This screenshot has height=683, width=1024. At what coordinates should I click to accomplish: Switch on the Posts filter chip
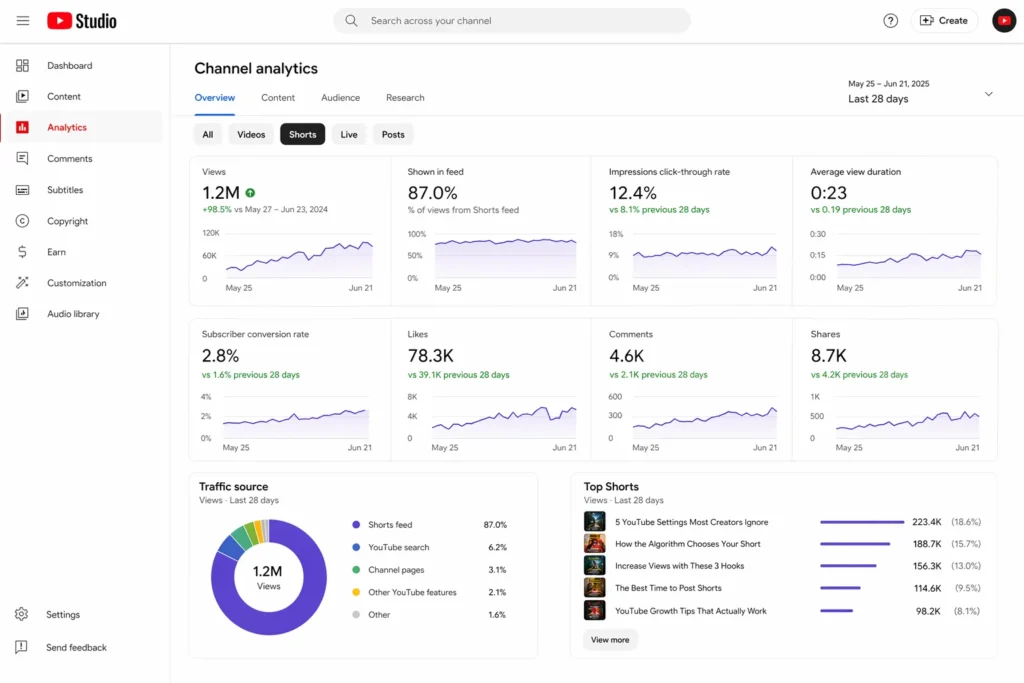click(392, 134)
